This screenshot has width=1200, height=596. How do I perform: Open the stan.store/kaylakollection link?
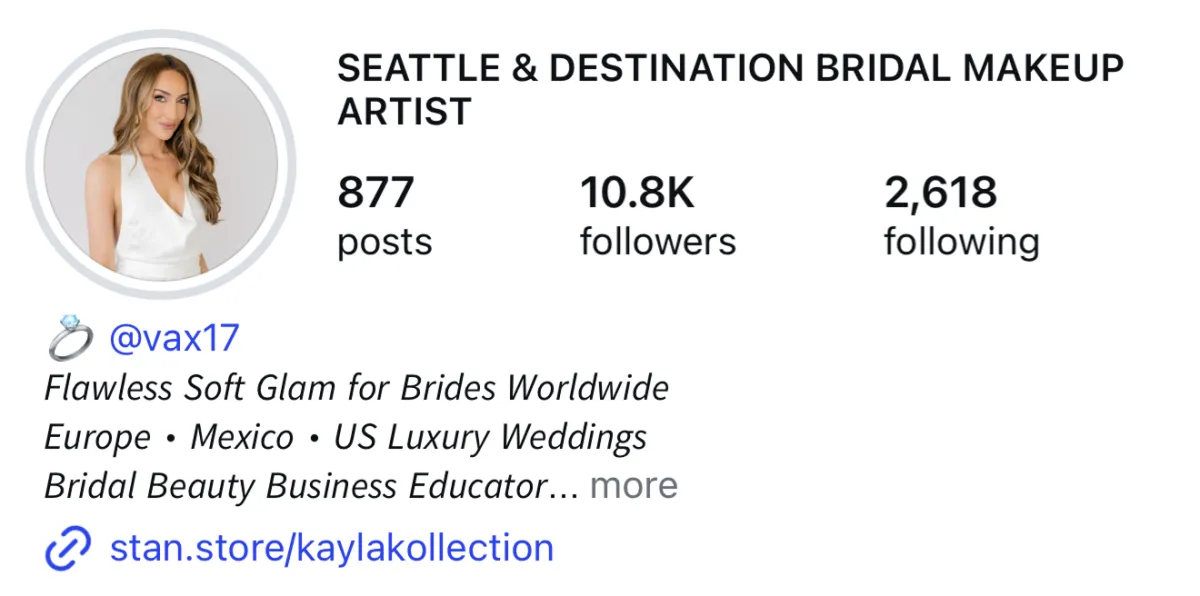tap(331, 548)
